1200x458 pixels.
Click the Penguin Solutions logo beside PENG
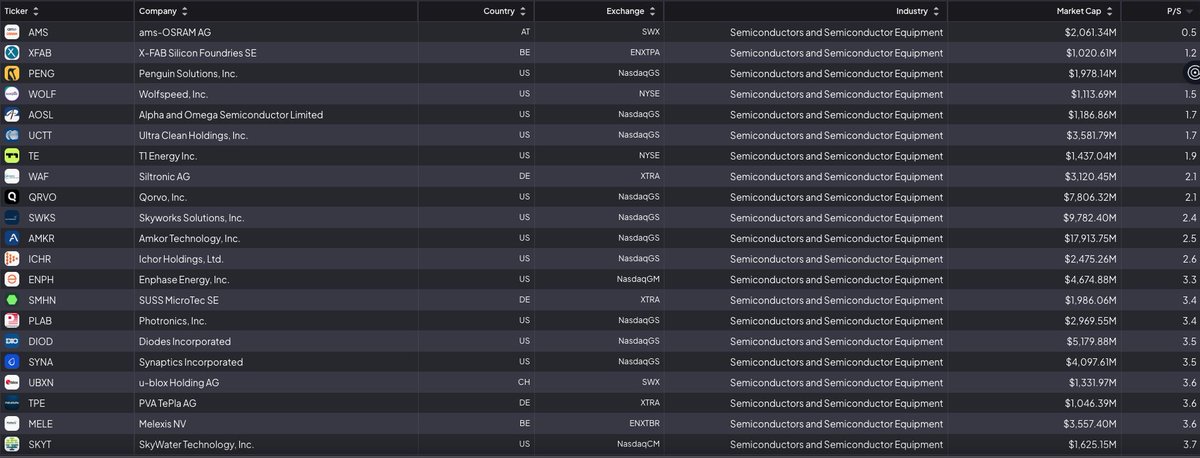pyautogui.click(x=12, y=73)
